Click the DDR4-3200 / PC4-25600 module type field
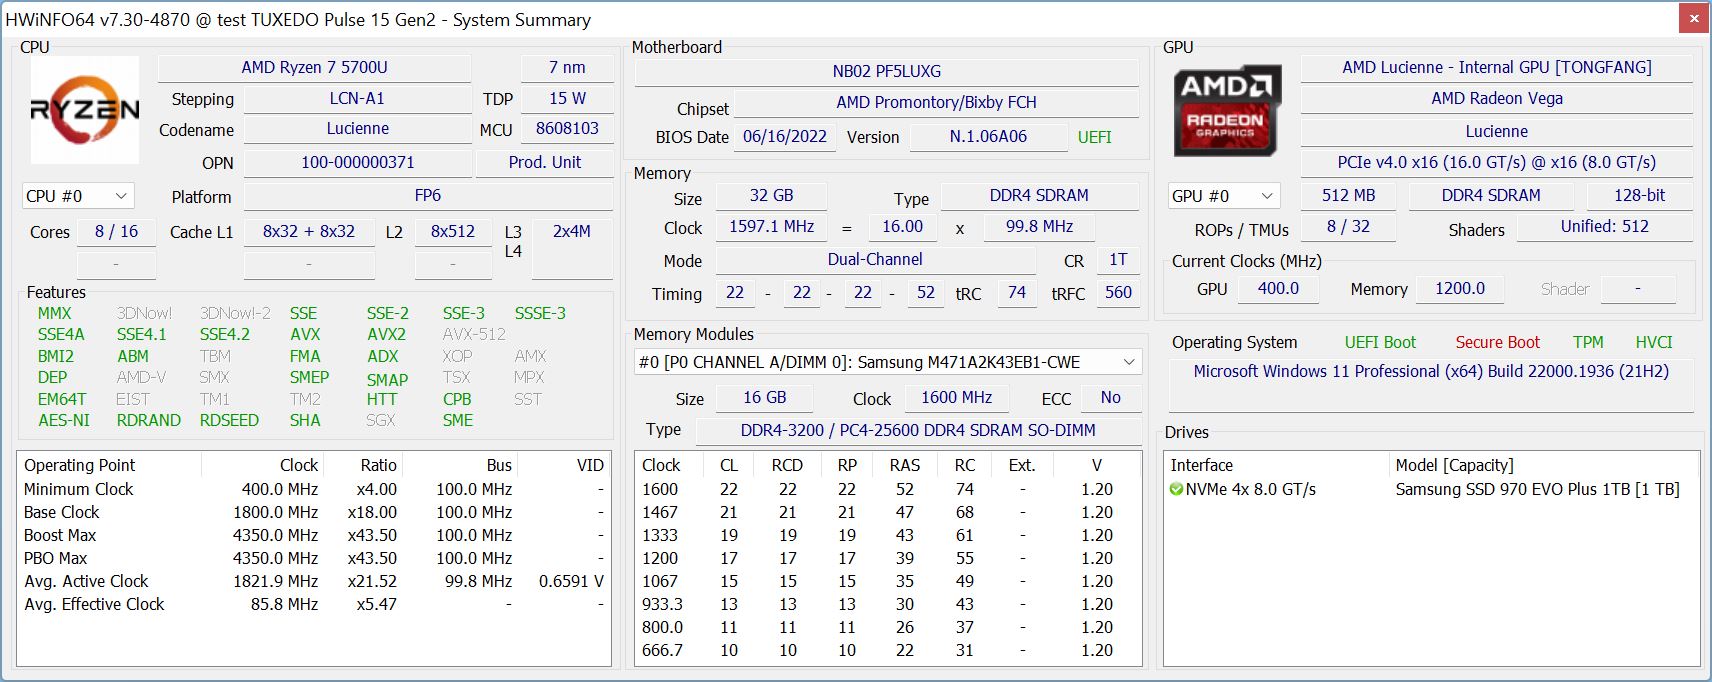 (x=918, y=431)
